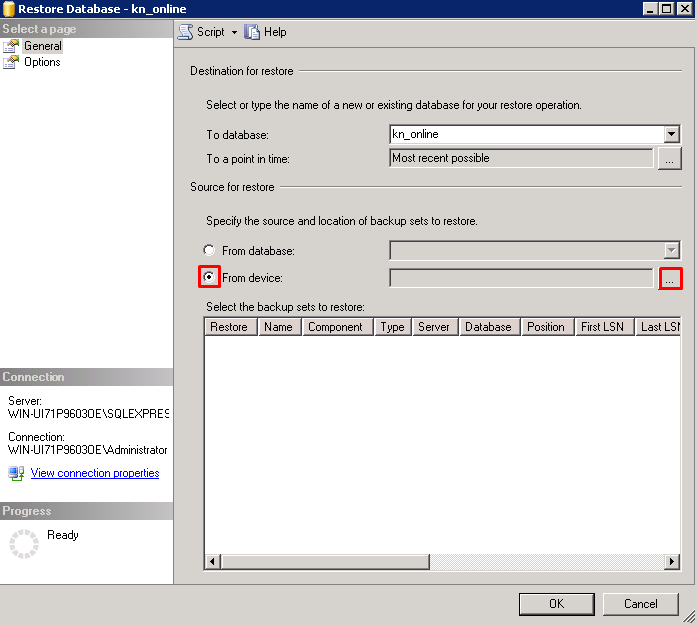Click the Position column header

[x=548, y=327]
